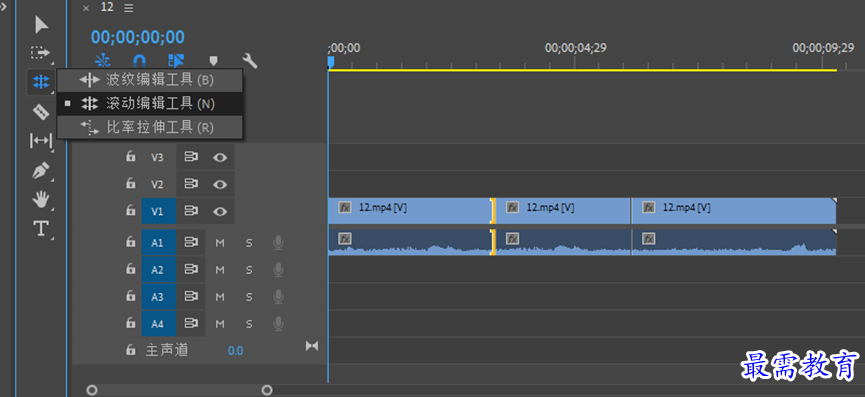Mute track A4 with M button
The height and width of the screenshot is (397, 865).
(x=220, y=324)
